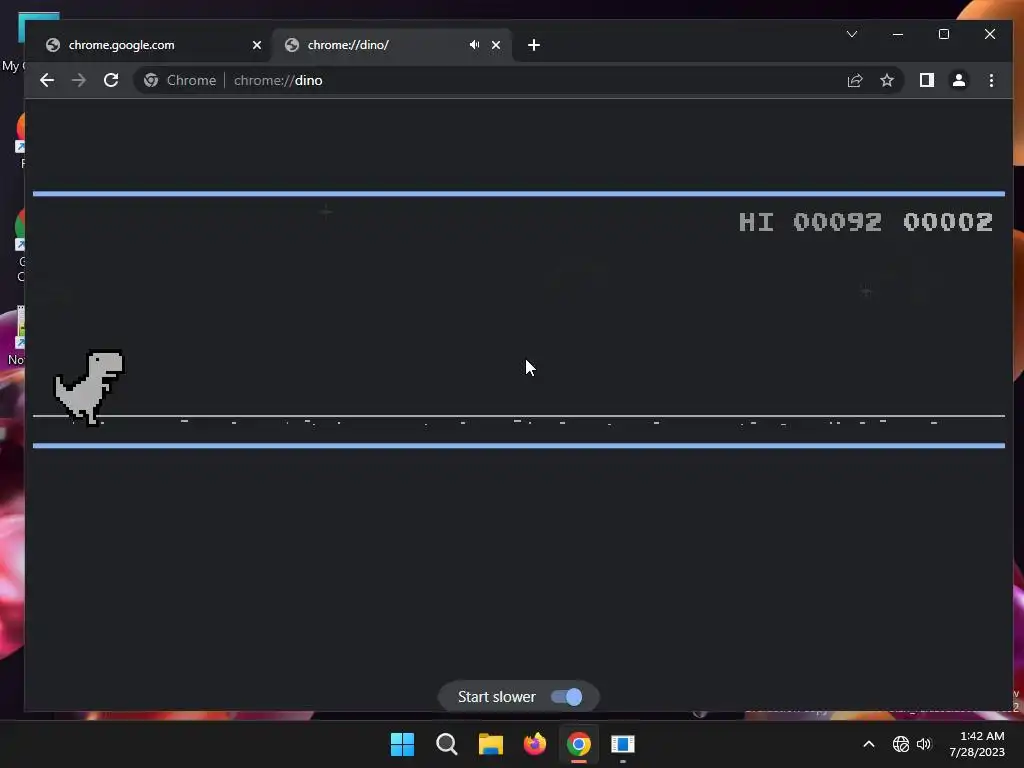Reload the dino page
This screenshot has height=768, width=1024.
111,80
